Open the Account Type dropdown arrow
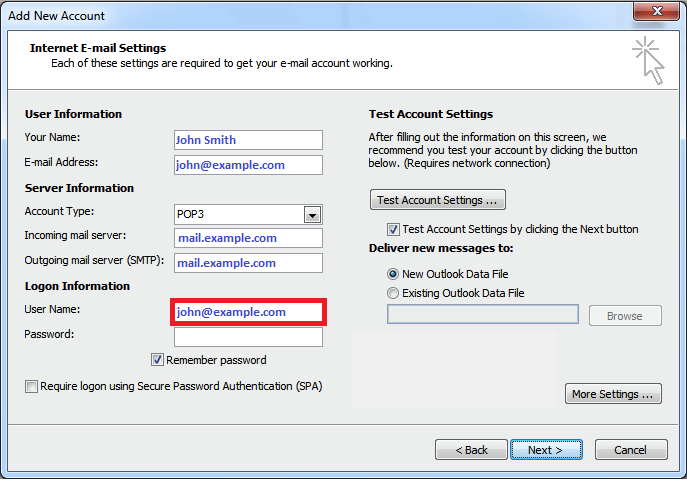This screenshot has height=480, width=687. point(312,215)
